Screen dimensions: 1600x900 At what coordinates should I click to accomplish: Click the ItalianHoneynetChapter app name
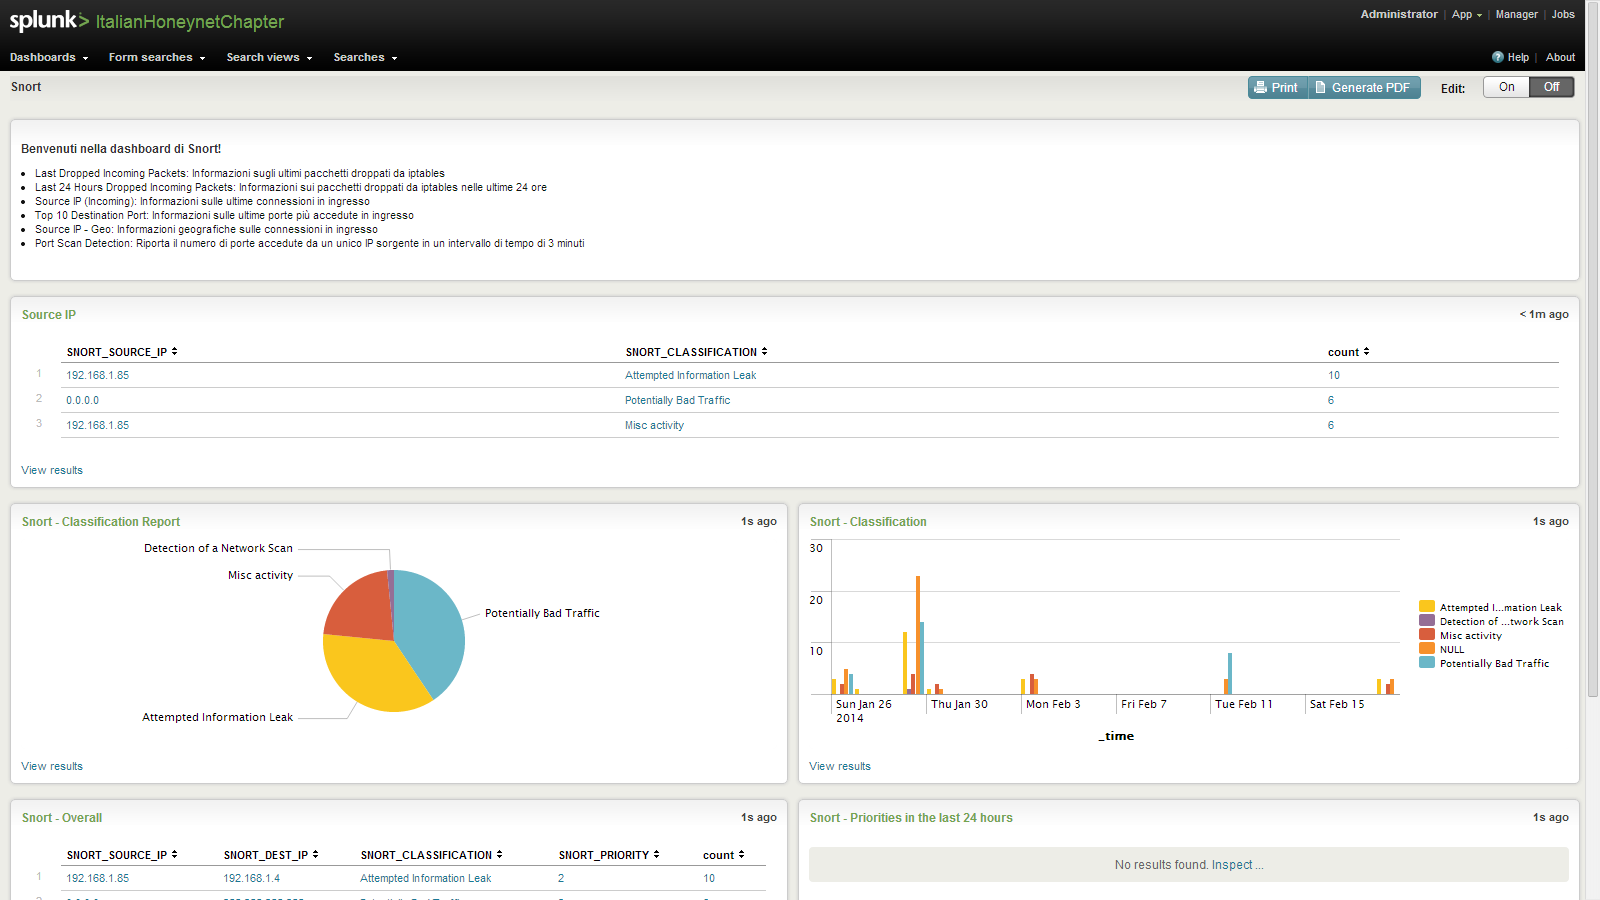(190, 22)
